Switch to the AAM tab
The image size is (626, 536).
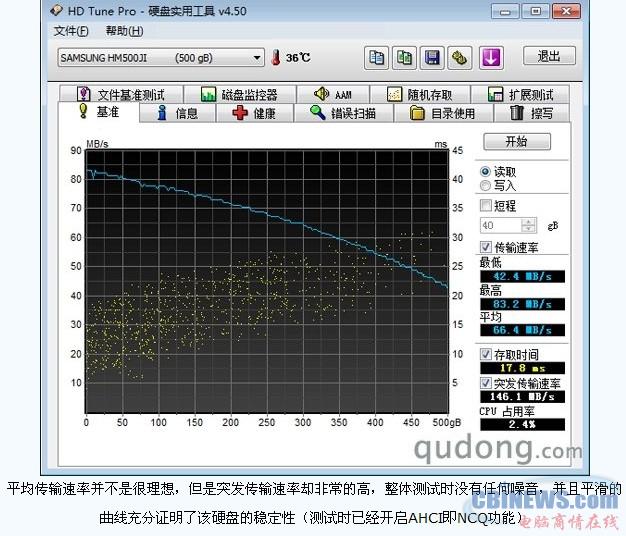coord(333,95)
